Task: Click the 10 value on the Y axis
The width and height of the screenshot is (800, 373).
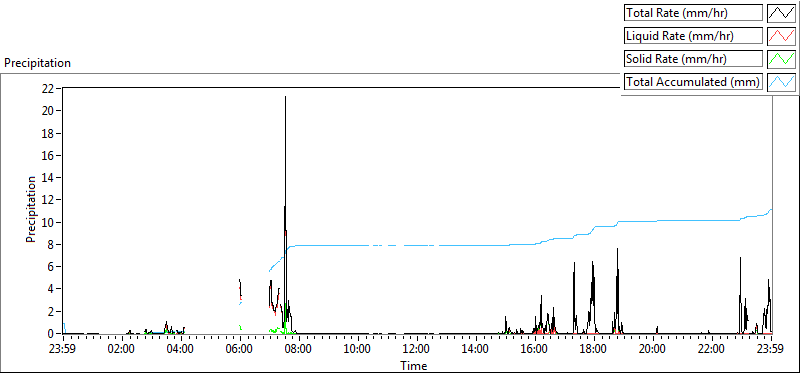Action: pos(49,222)
